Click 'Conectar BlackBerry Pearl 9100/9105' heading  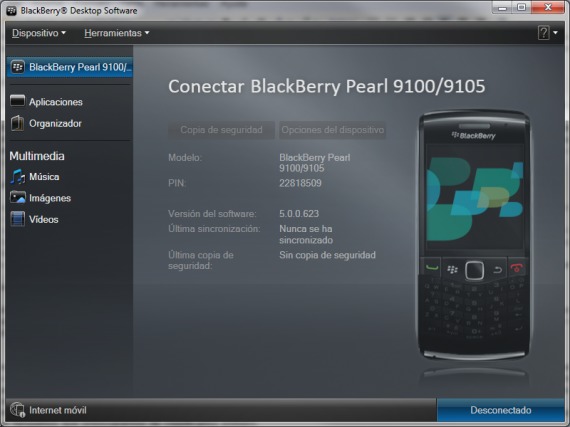(x=326, y=86)
